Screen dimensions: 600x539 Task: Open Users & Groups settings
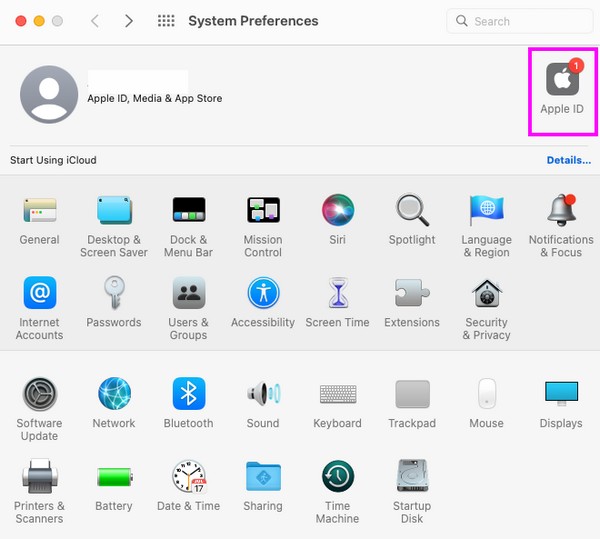tap(189, 293)
